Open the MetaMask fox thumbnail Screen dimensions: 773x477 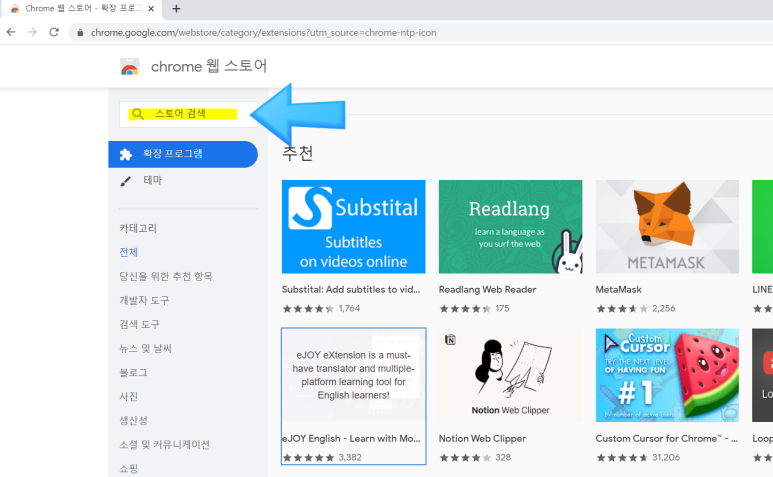click(x=667, y=227)
